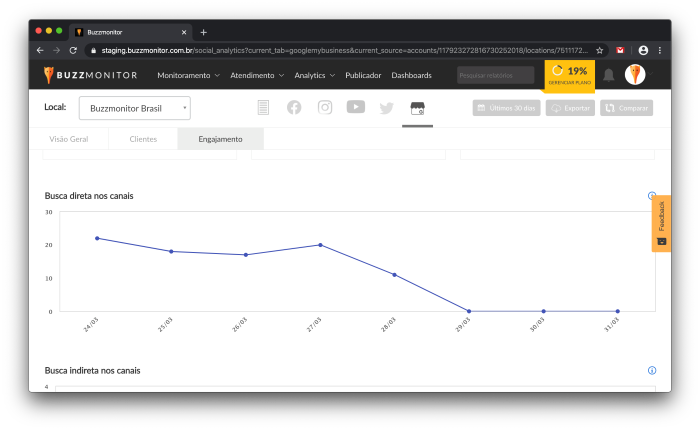Select the Google My Business store icon

[415, 108]
